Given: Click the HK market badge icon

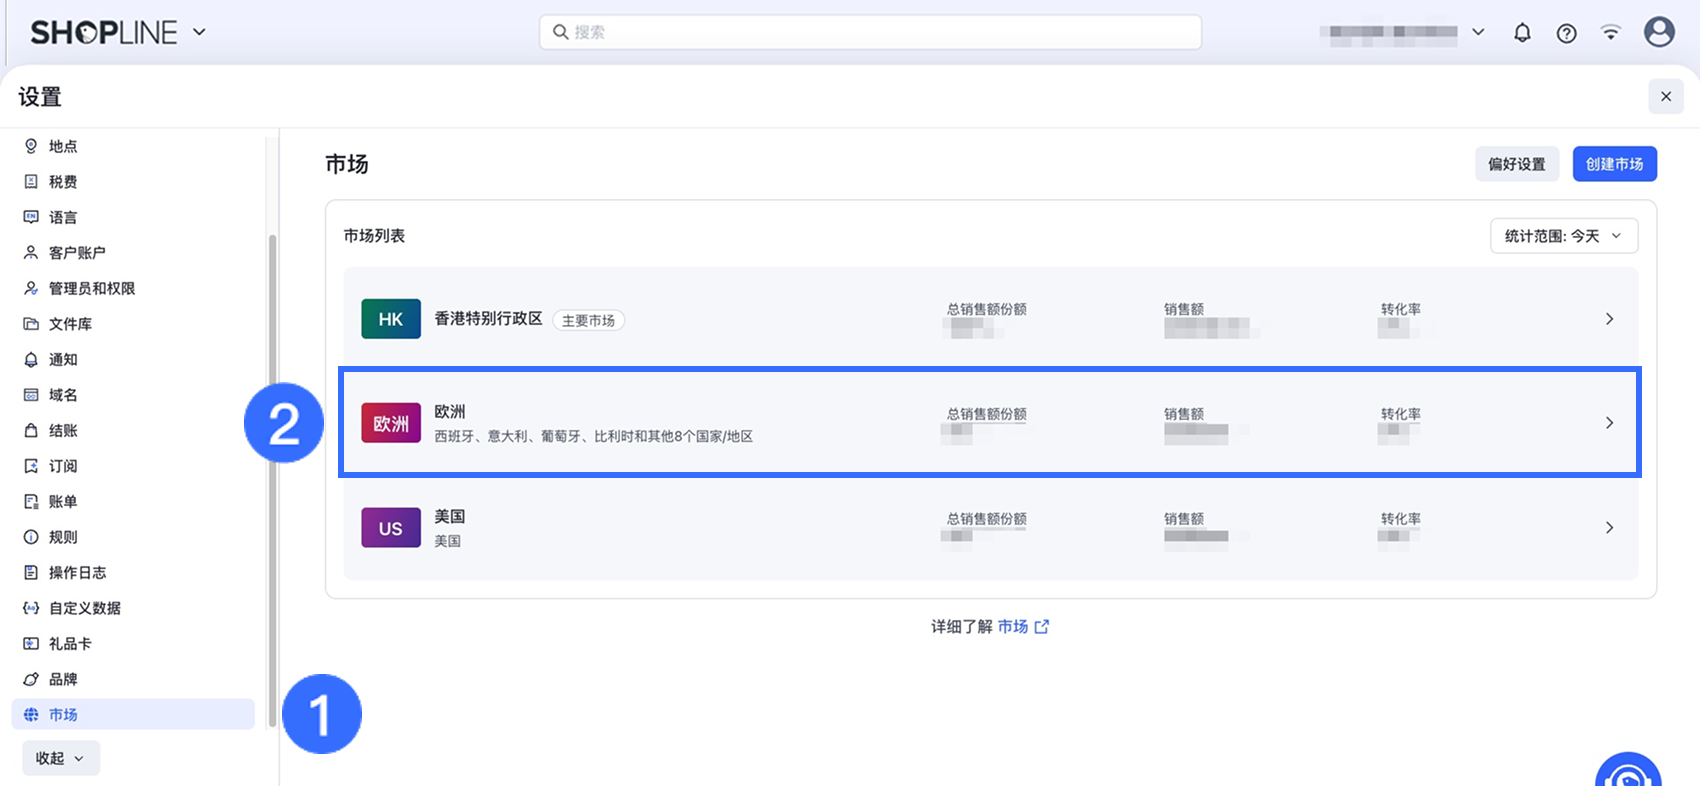Looking at the screenshot, I should [x=391, y=319].
